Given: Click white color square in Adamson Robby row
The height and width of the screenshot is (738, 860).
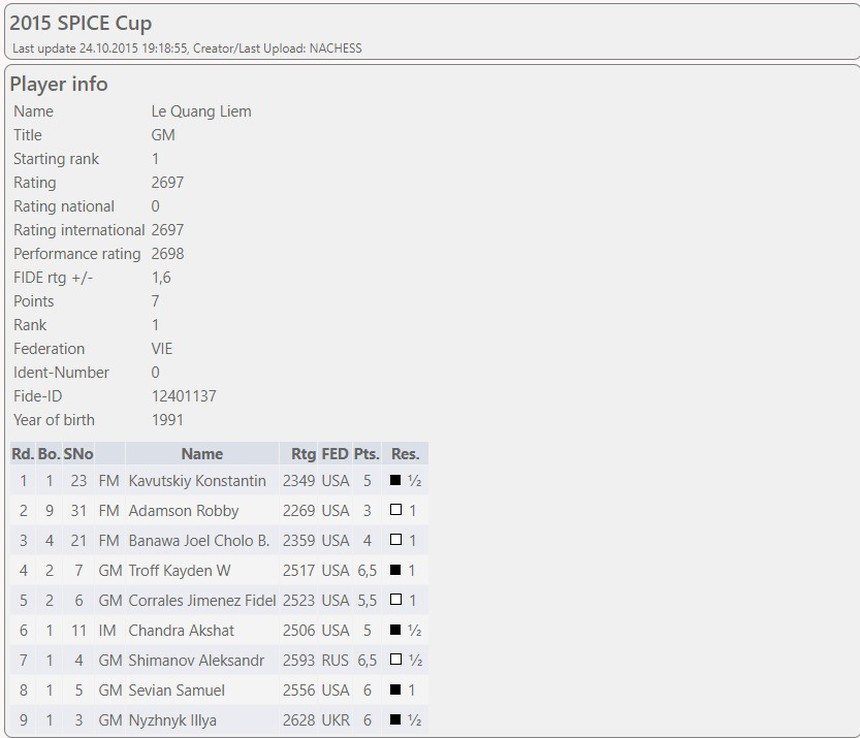Looking at the screenshot, I should coord(395,511).
